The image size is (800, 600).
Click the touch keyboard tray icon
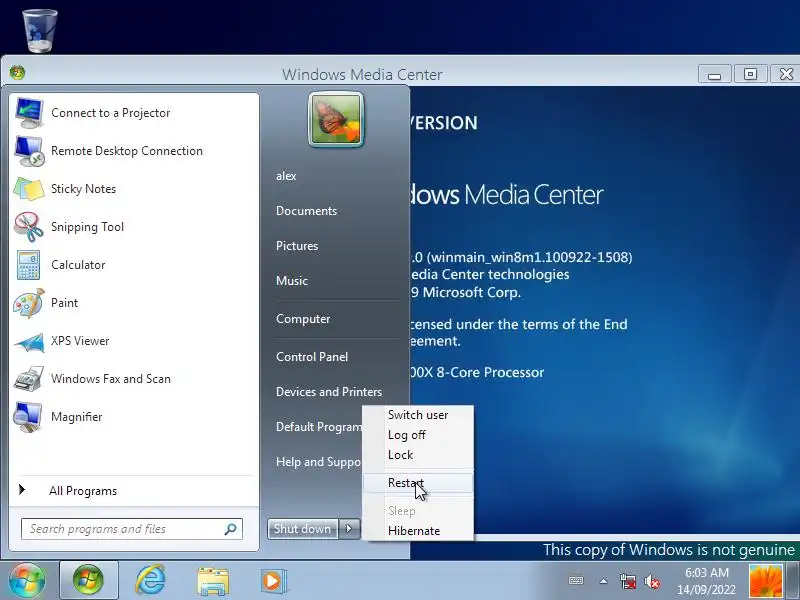(576, 581)
